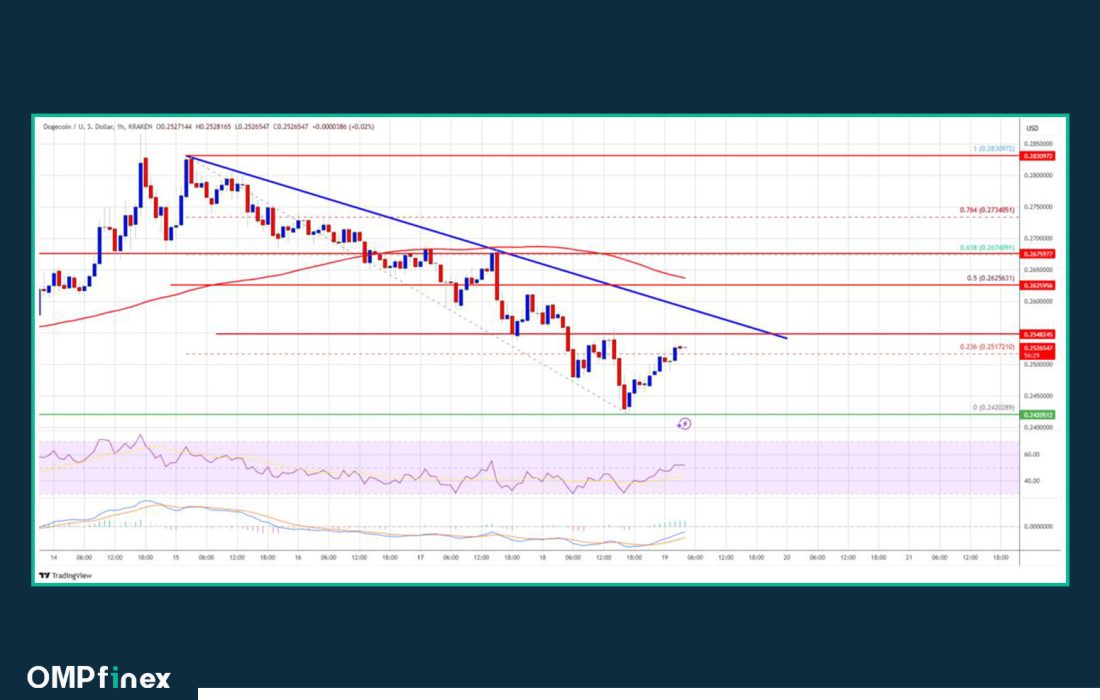Select the 0.618 Fibonacci level label
This screenshot has height=700, width=1100.
985,247
